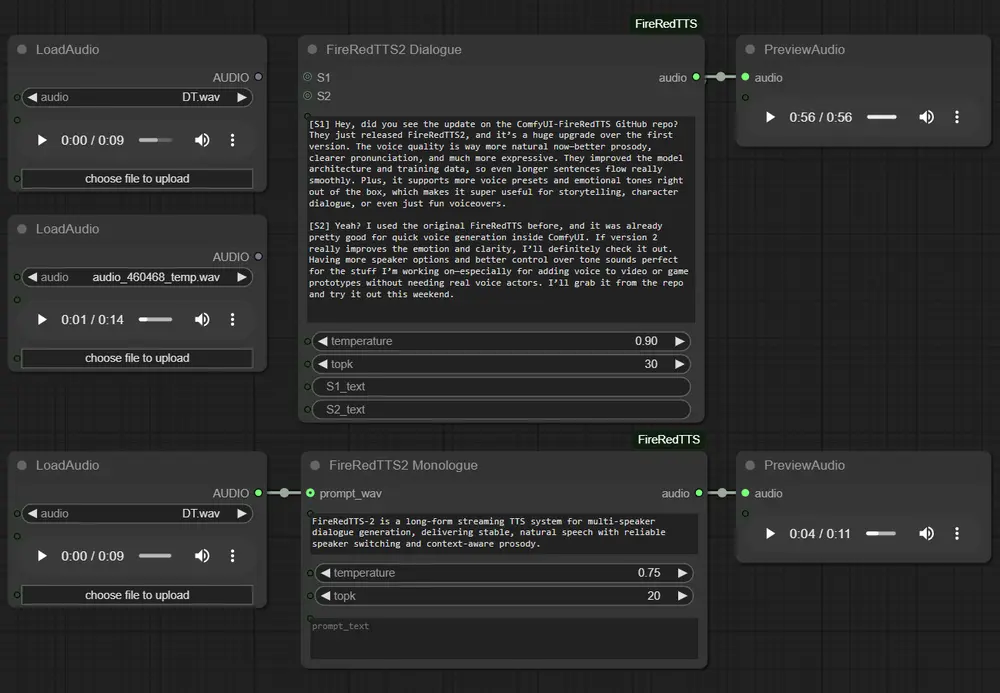The image size is (1000, 693).
Task: Play audio_460468_temp.wav in second LoadAudio
Action: tap(41, 321)
